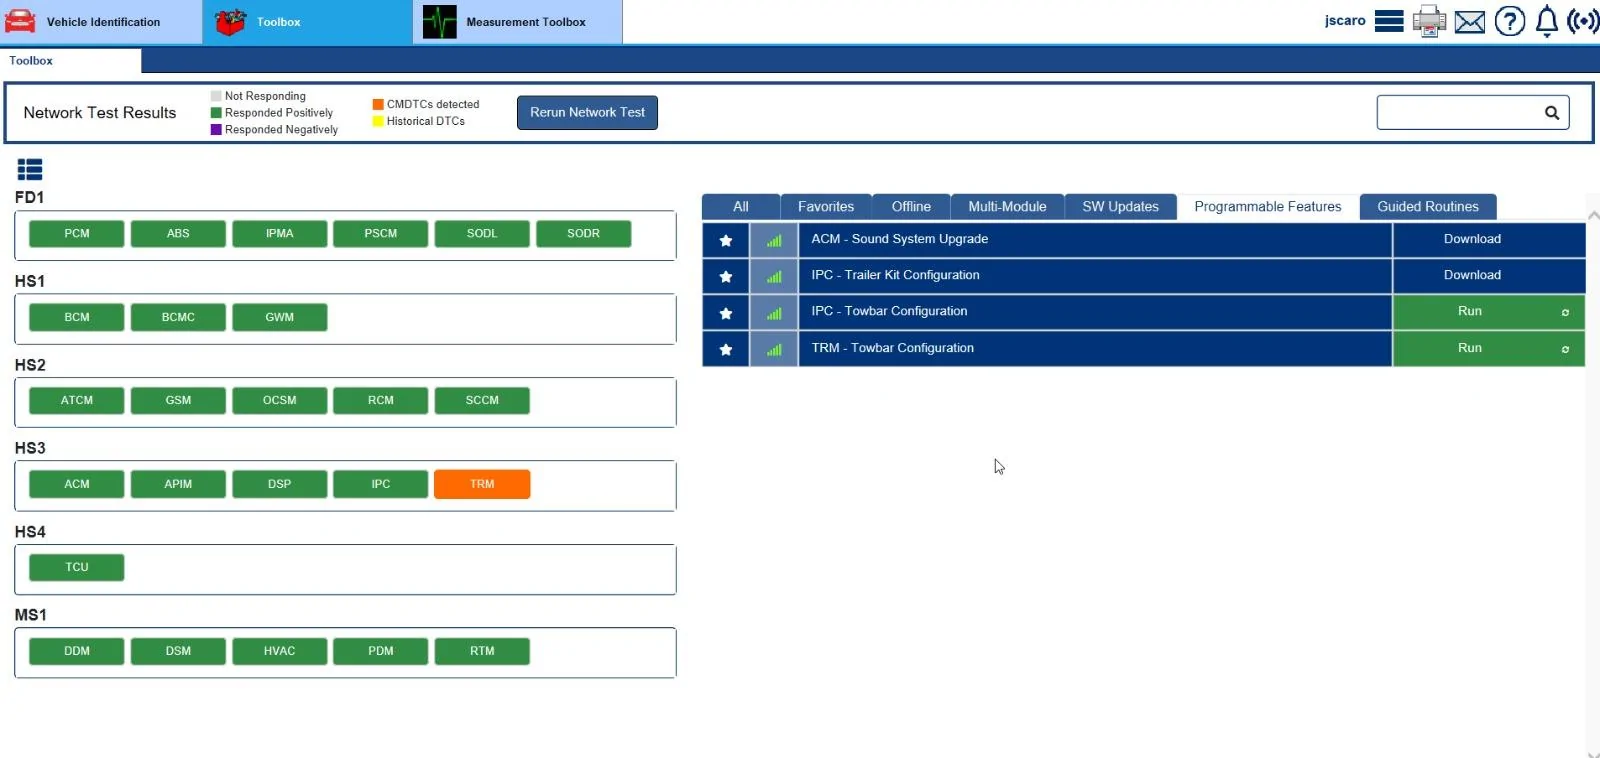Select the orange TRM module
The width and height of the screenshot is (1600, 758).
(x=482, y=484)
